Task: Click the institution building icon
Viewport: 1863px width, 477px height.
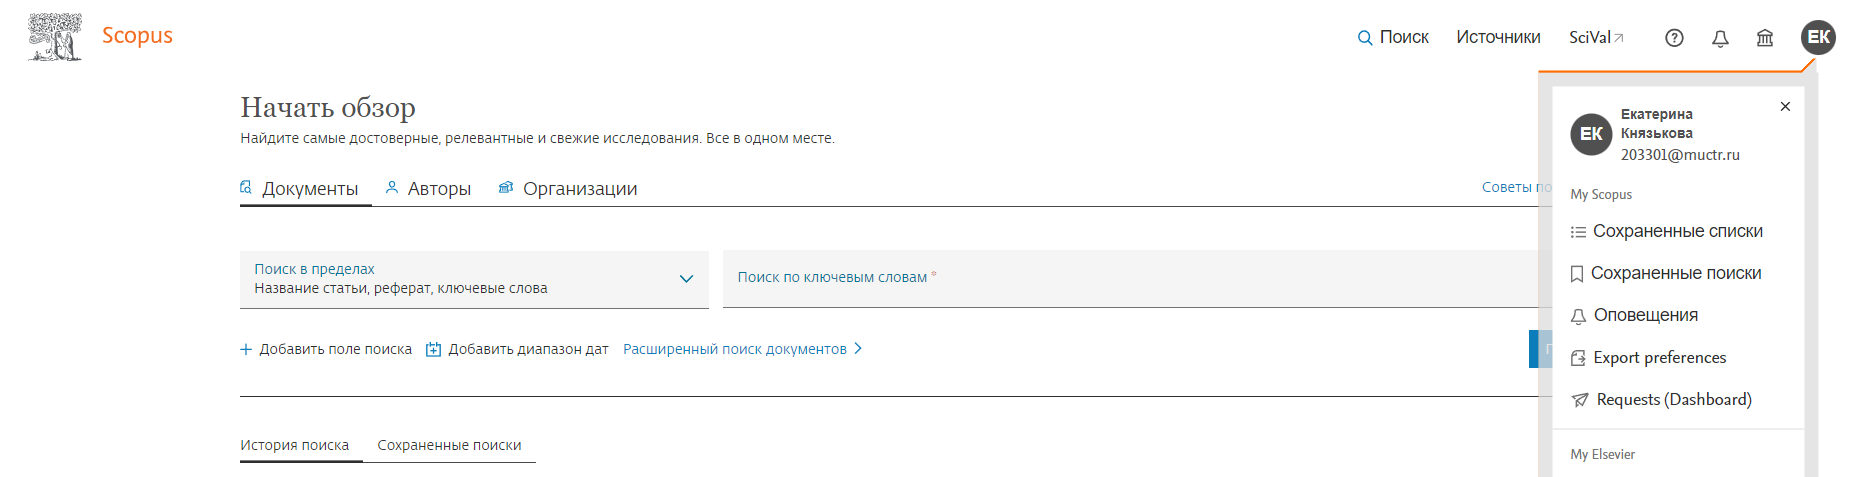Action: (1765, 38)
